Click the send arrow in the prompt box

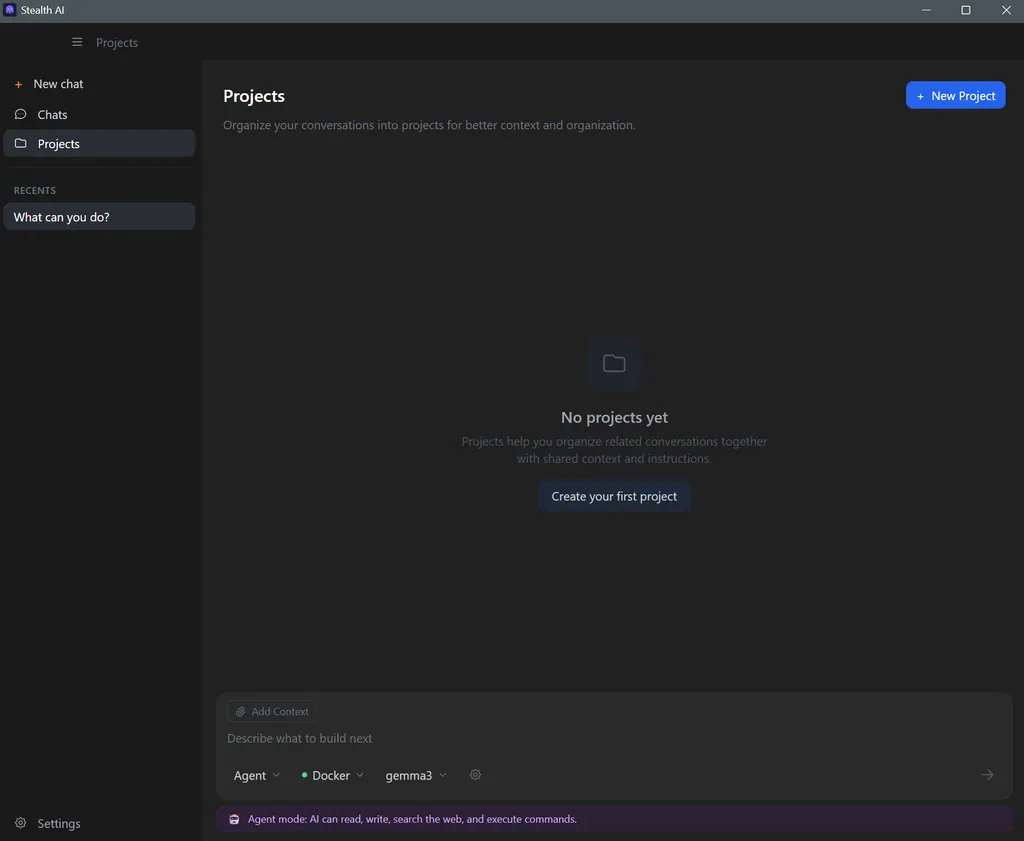tap(987, 775)
